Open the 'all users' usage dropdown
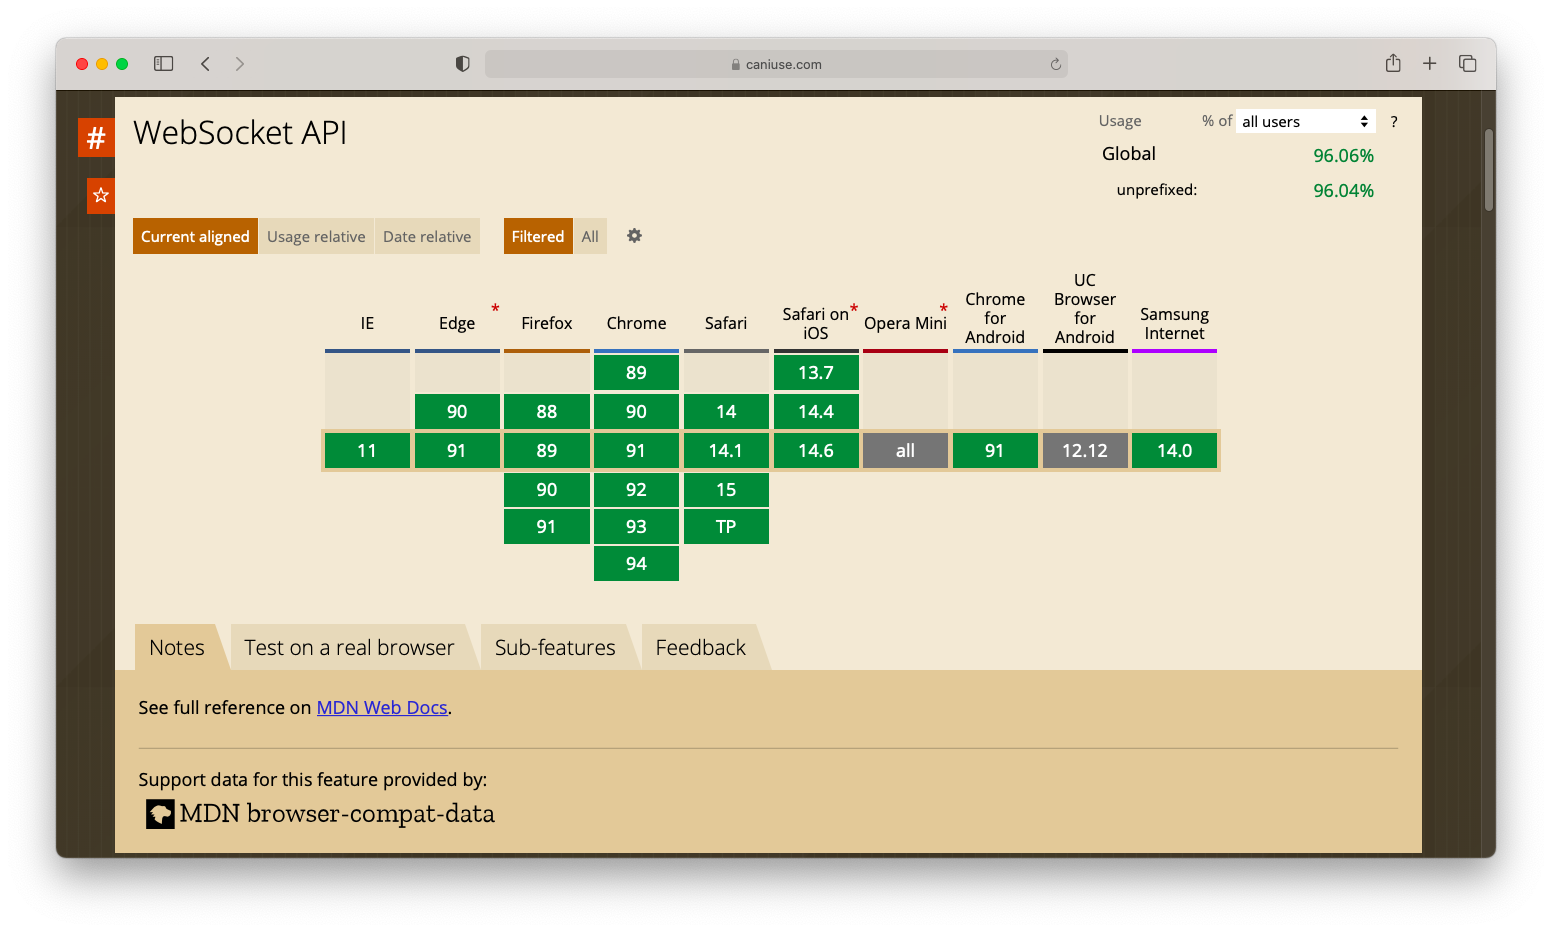The image size is (1552, 932). tap(1305, 121)
